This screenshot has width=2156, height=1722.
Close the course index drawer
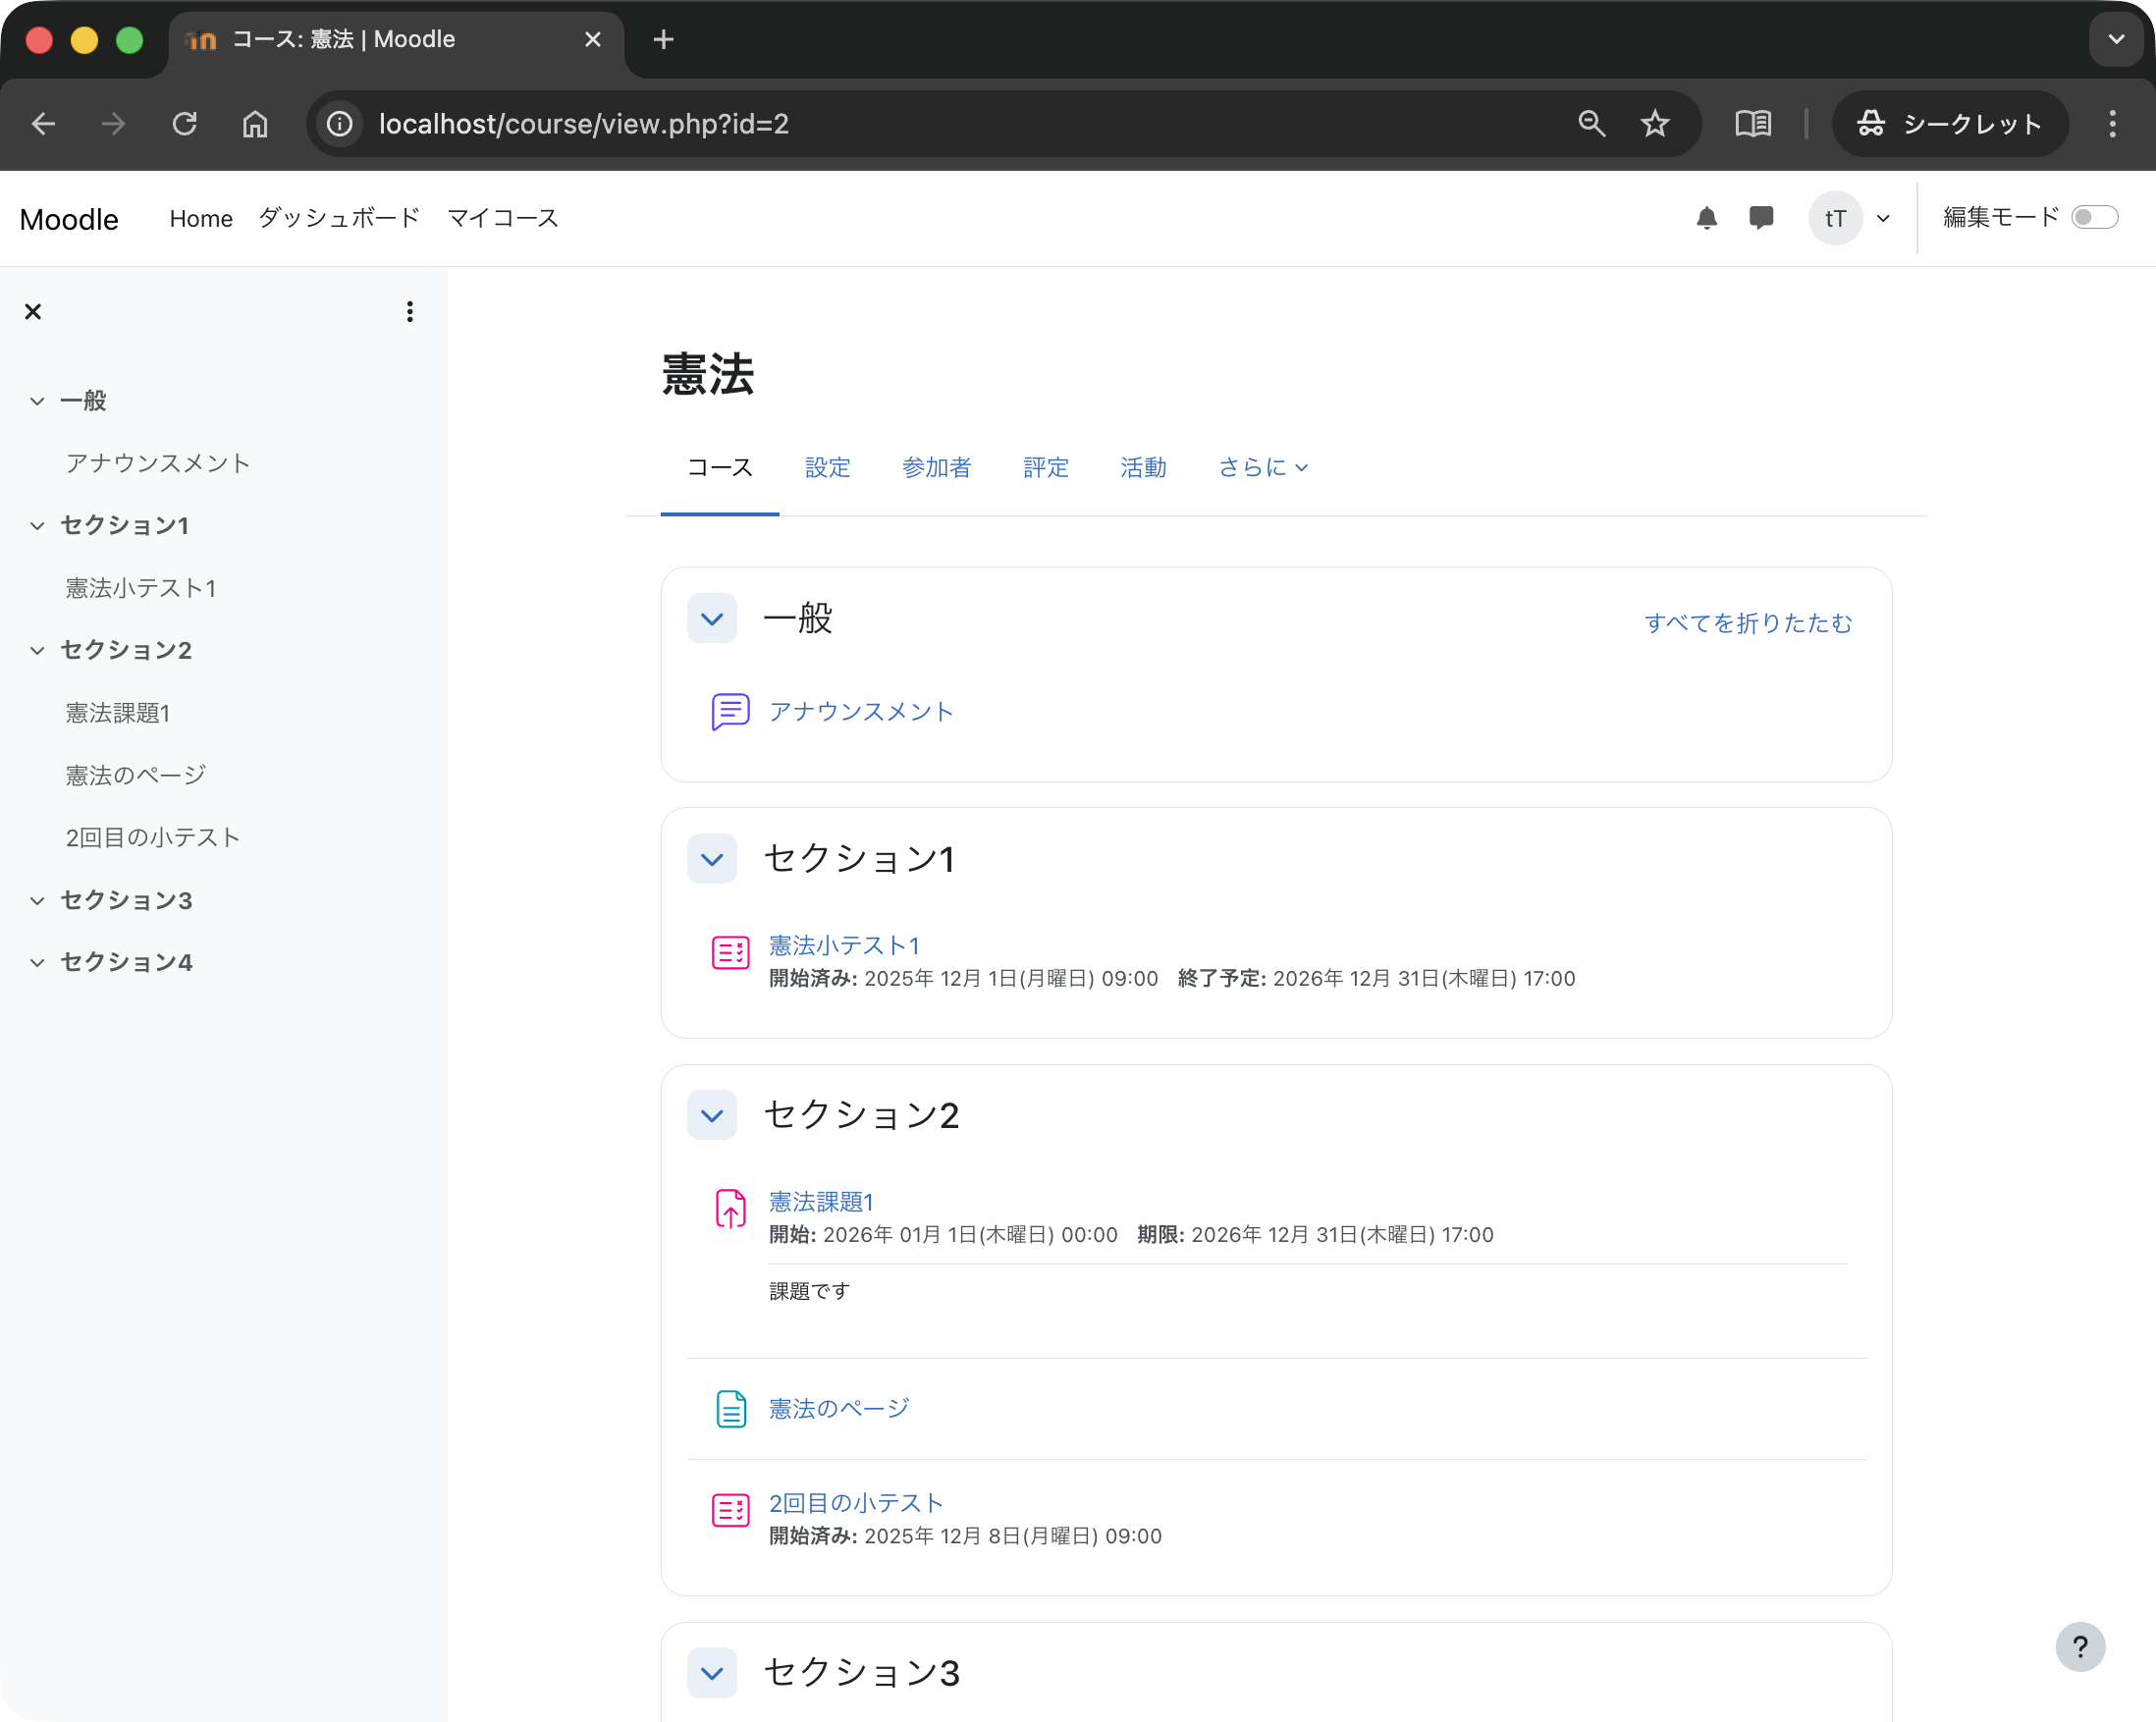tap(33, 311)
